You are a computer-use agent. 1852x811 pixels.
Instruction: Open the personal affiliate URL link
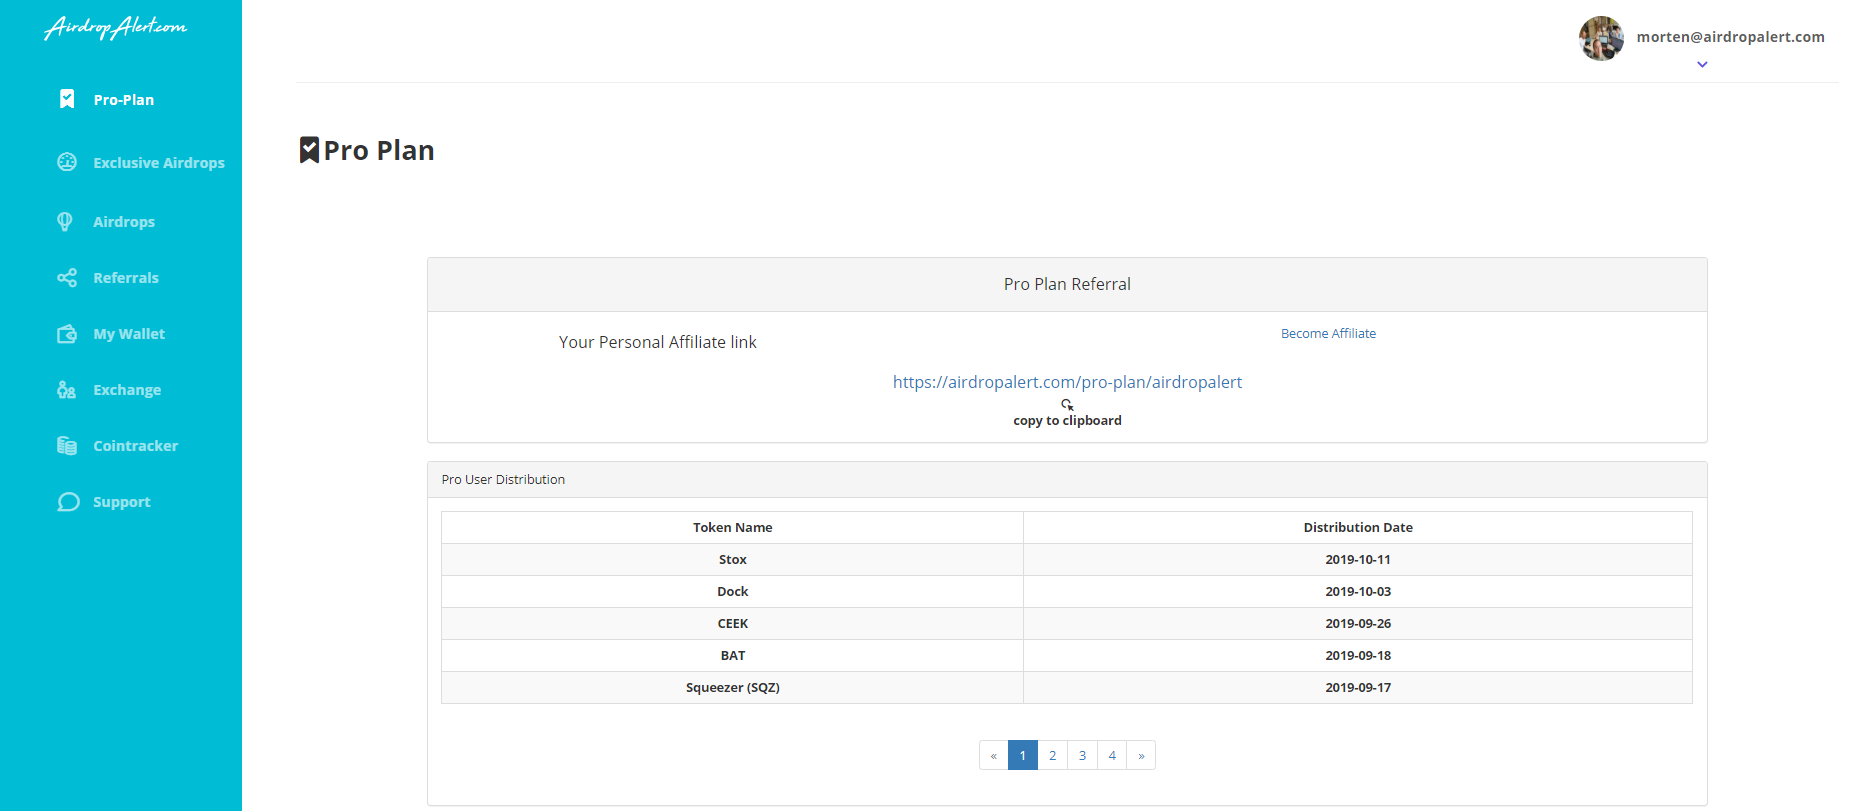(x=1067, y=382)
